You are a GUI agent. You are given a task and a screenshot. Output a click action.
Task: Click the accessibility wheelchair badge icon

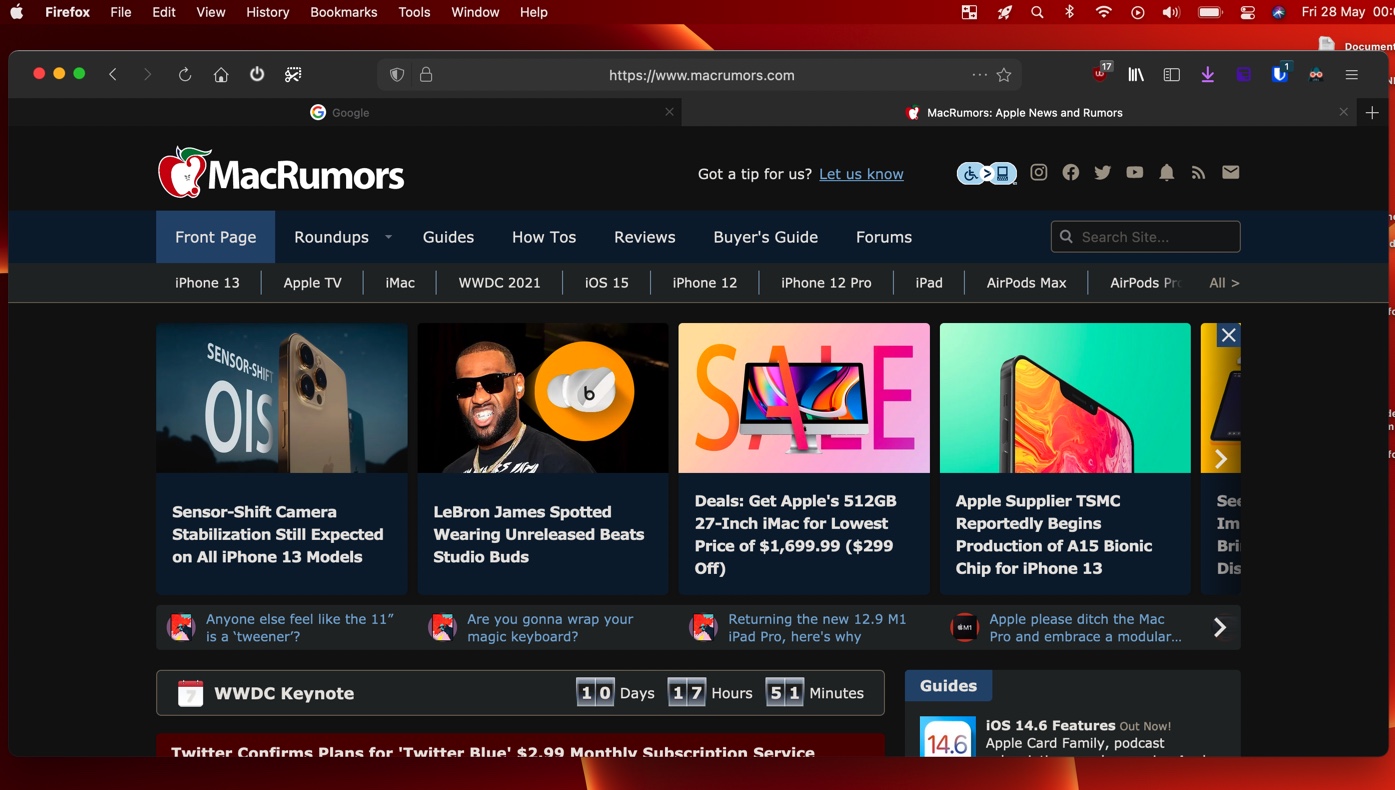(x=987, y=173)
